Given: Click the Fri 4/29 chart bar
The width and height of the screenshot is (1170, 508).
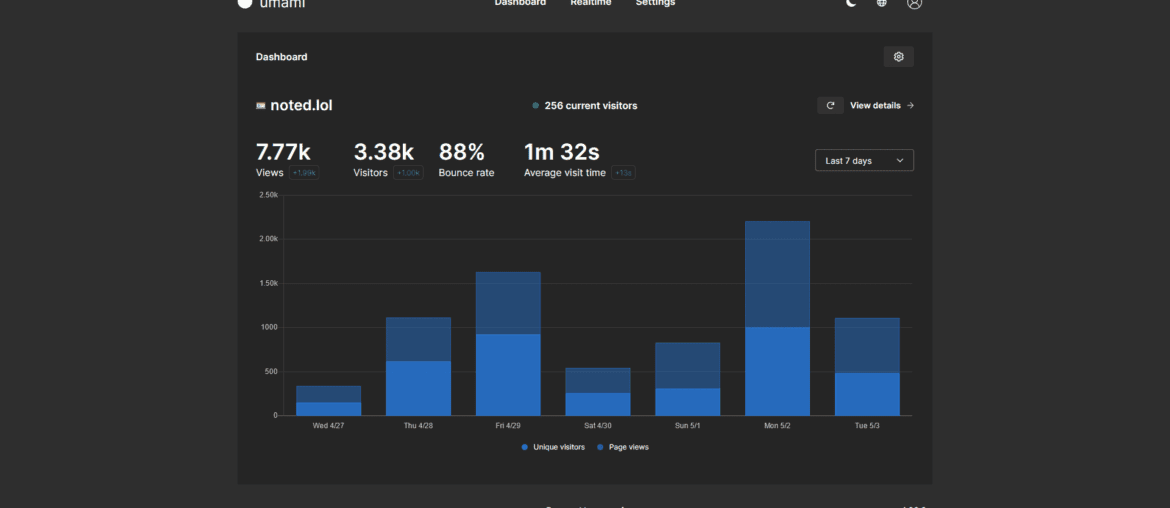Looking at the screenshot, I should (508, 344).
